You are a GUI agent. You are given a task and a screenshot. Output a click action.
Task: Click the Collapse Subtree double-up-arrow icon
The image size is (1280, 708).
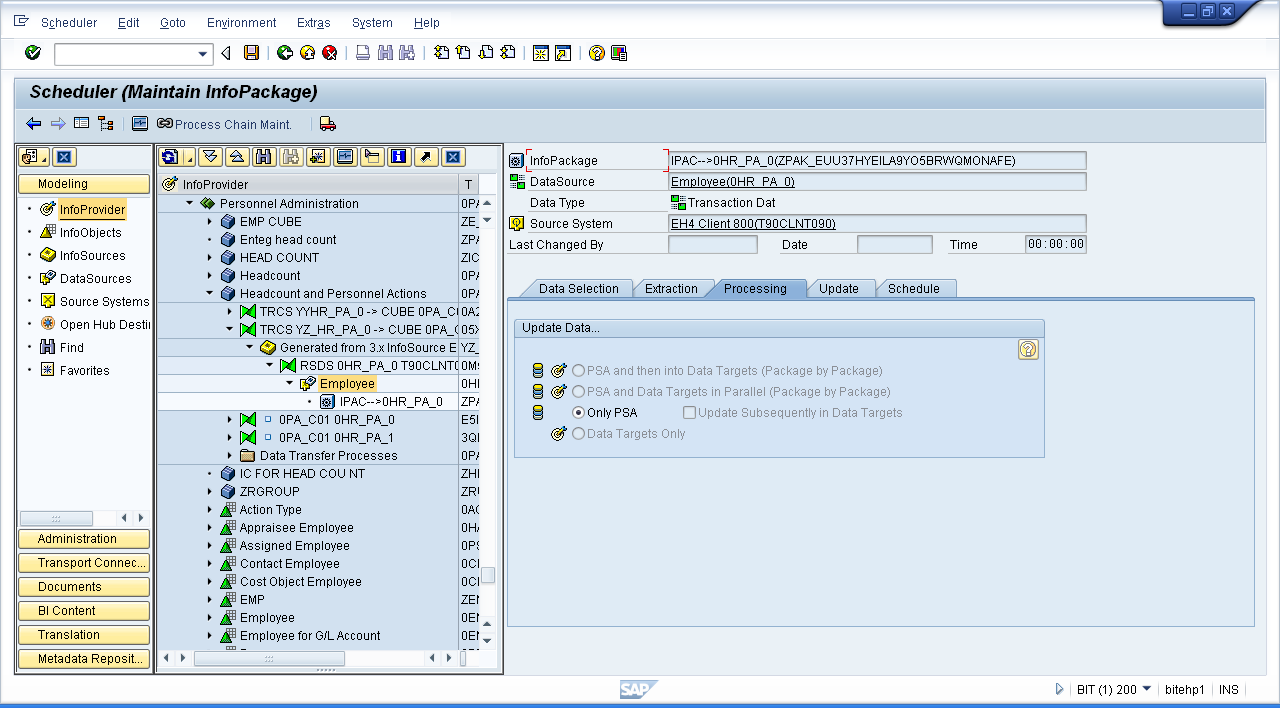coord(237,156)
